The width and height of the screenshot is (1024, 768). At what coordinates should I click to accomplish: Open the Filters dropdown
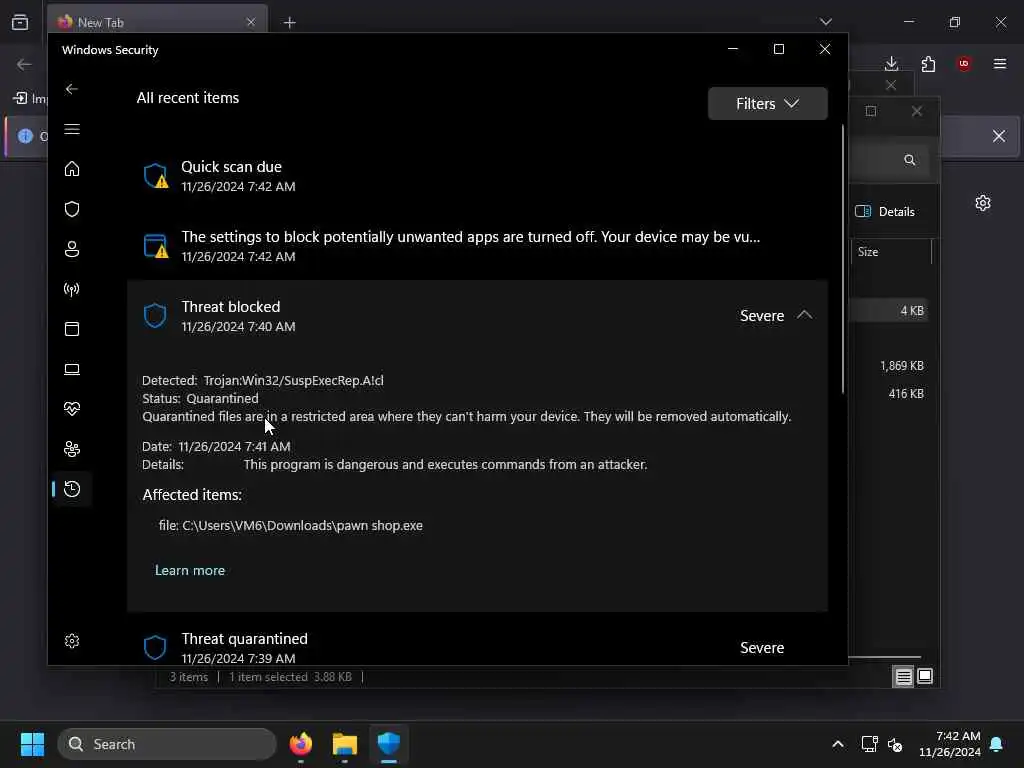pos(767,103)
